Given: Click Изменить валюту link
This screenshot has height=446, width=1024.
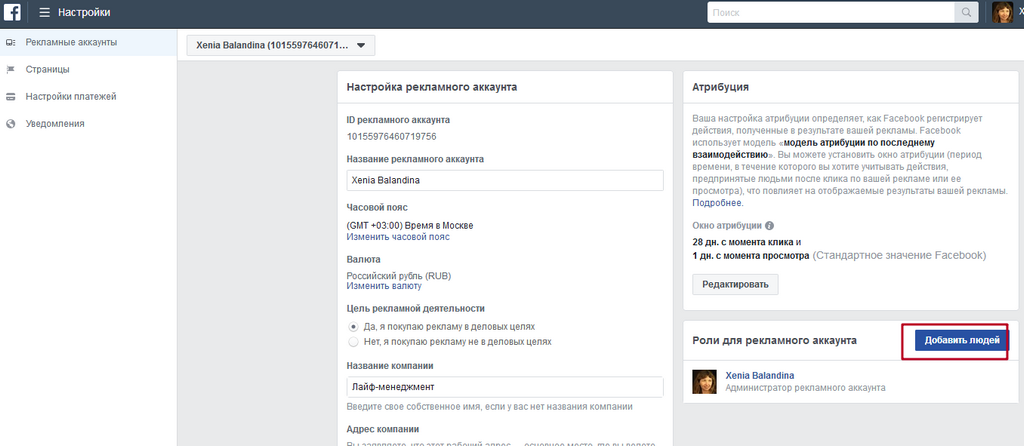Looking at the screenshot, I should tap(384, 286).
